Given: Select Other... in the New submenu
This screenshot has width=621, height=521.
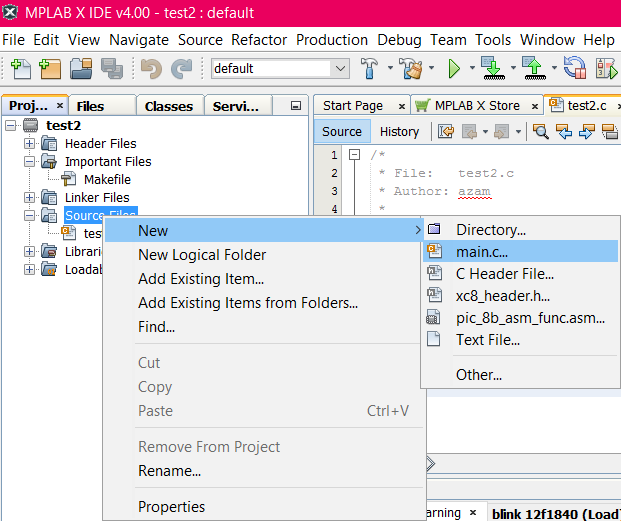Looking at the screenshot, I should pos(520,375).
